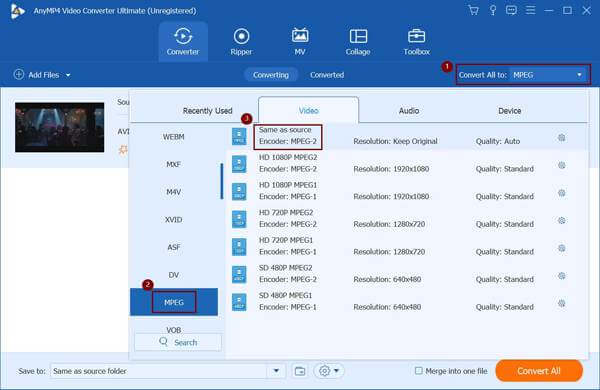Screen dimensions: 600x390
Task: Click the HD 1080P MPEG1 format file icon
Action: coord(239,191)
